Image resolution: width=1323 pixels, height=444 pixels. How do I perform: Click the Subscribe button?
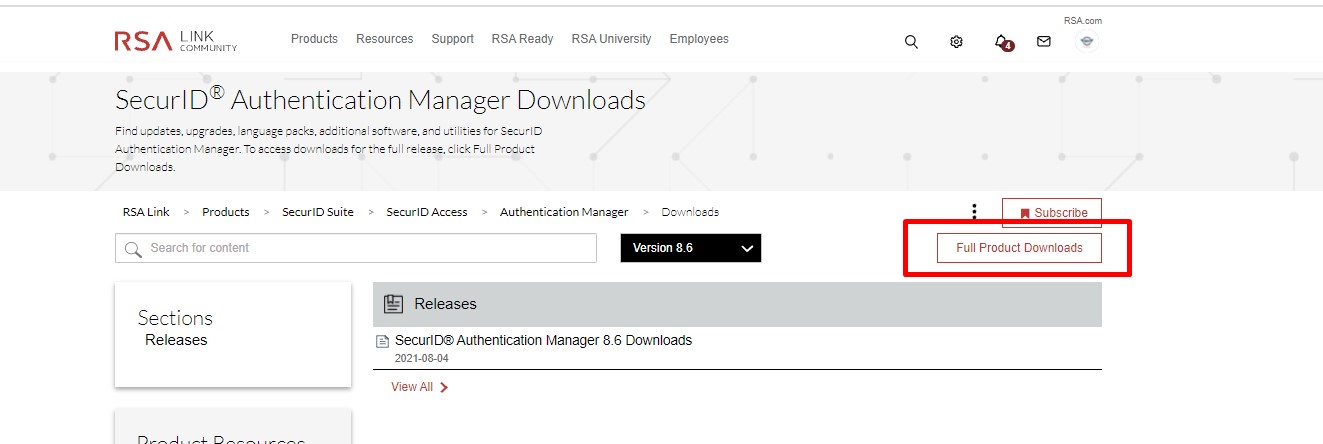click(x=1052, y=213)
